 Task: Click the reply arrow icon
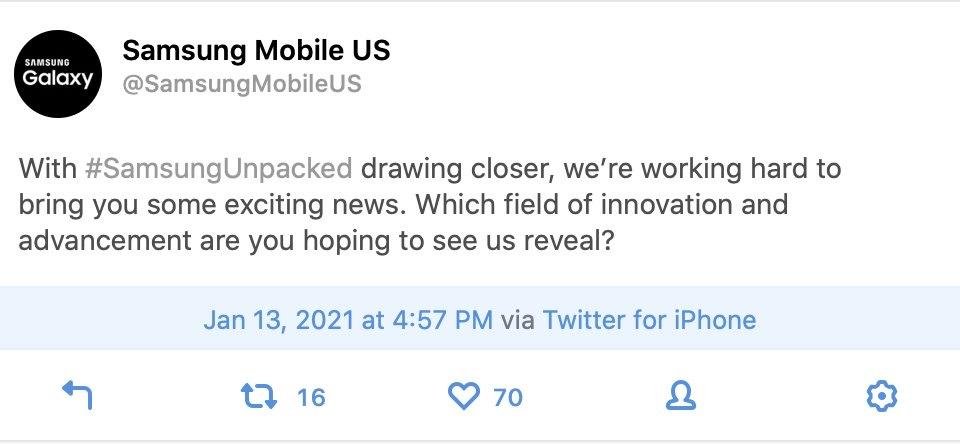tap(78, 395)
